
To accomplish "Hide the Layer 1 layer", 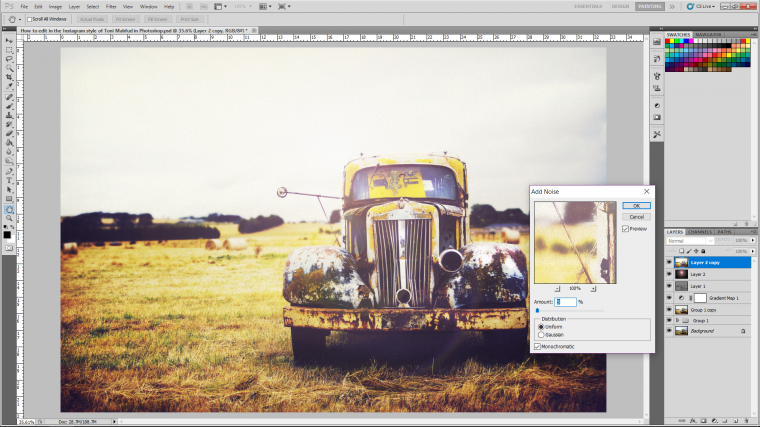I will click(669, 286).
